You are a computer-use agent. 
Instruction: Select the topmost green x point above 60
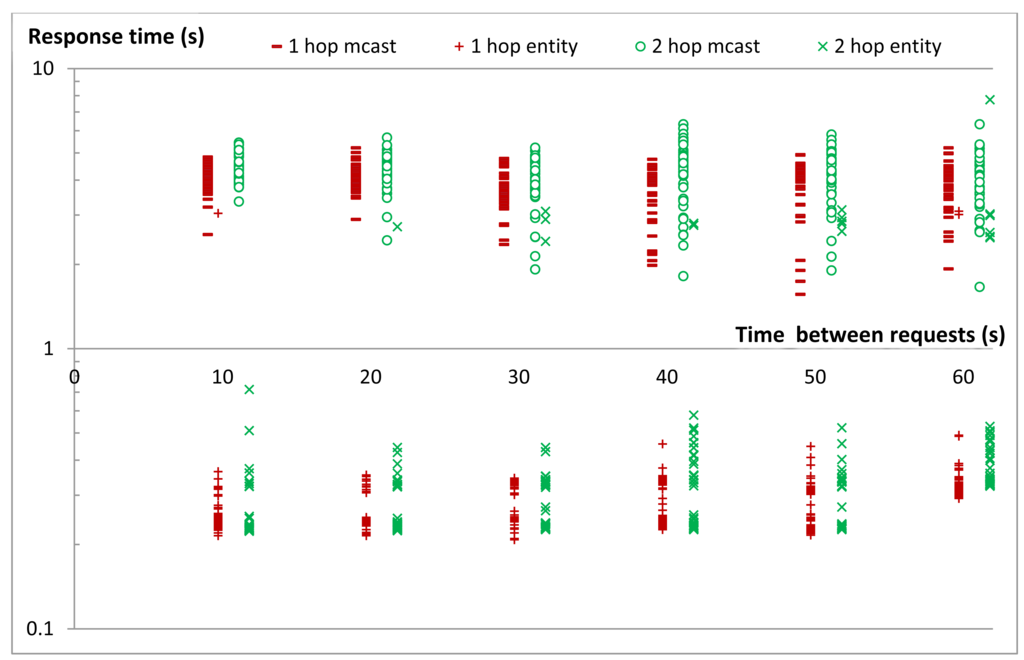(990, 100)
